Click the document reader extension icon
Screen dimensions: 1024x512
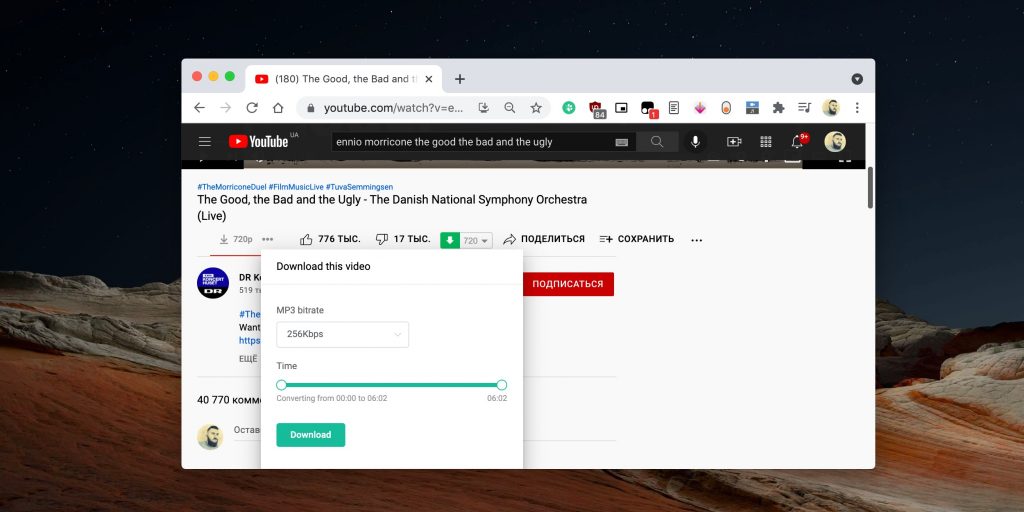pyautogui.click(x=673, y=108)
